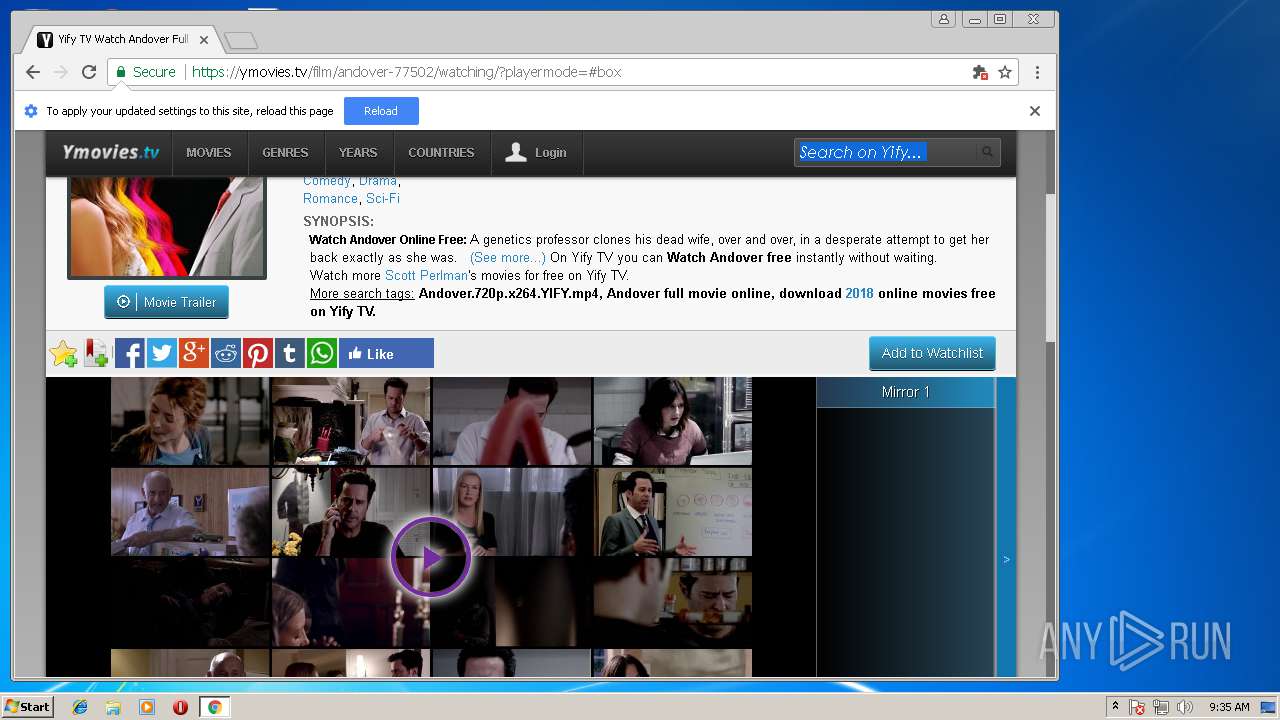This screenshot has width=1280, height=720.
Task: Open the Chrome three-dot menu
Action: [x=1037, y=72]
